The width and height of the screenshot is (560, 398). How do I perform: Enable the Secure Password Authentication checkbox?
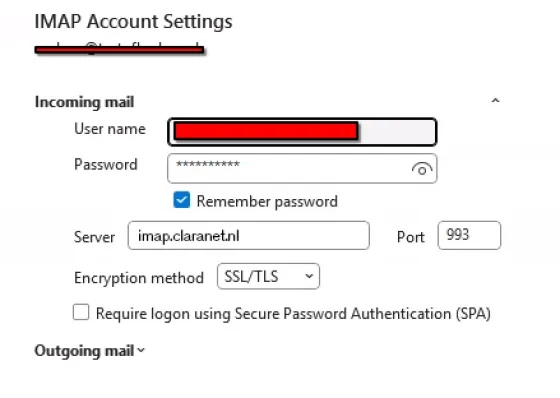(x=81, y=312)
